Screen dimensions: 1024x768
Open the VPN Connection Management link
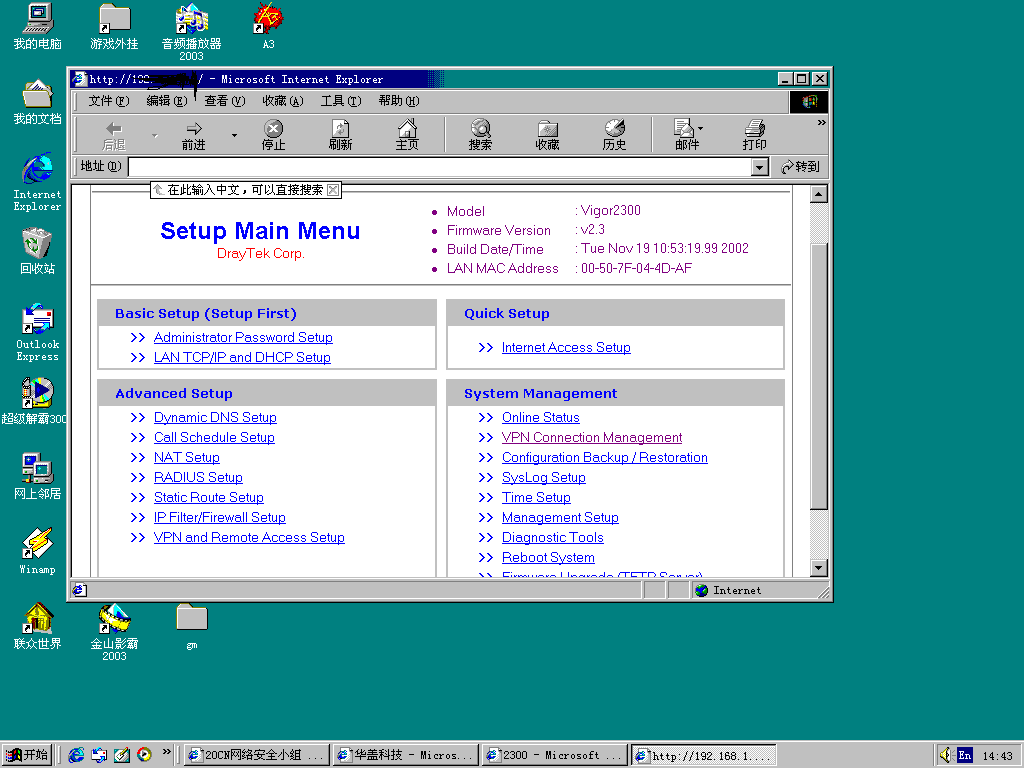(592, 438)
